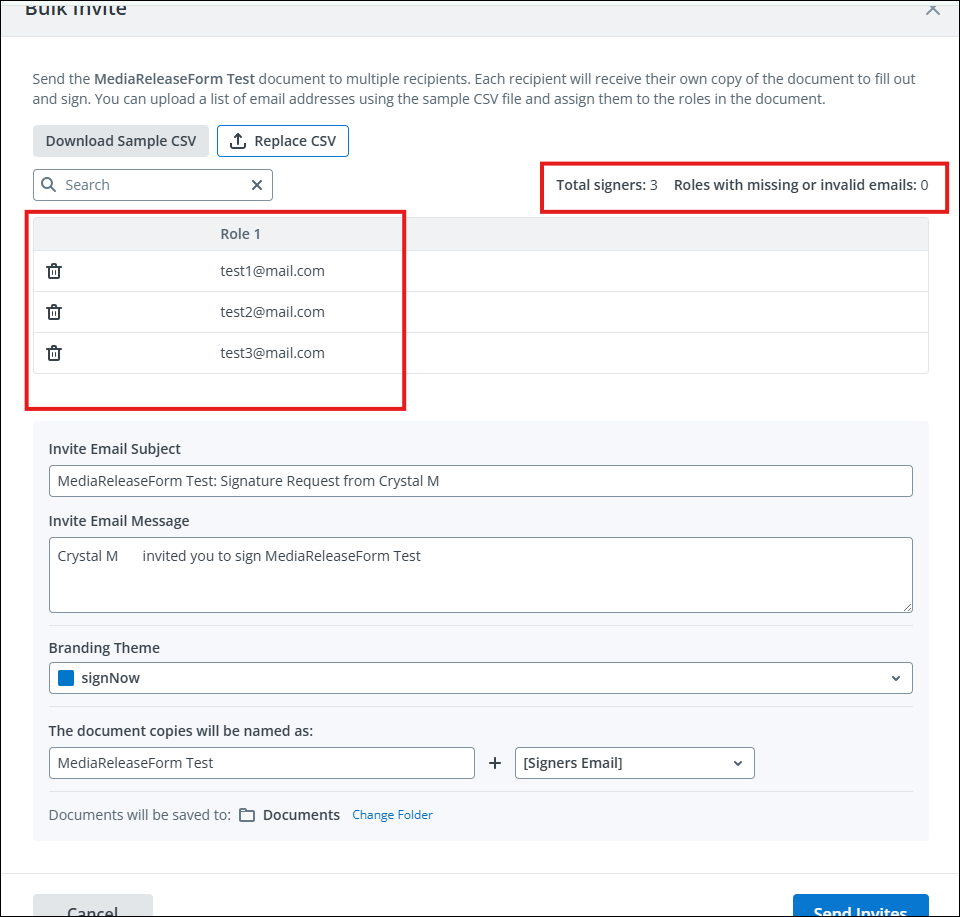Open the [Signers Email] dropdown
The image size is (960, 917).
(634, 763)
